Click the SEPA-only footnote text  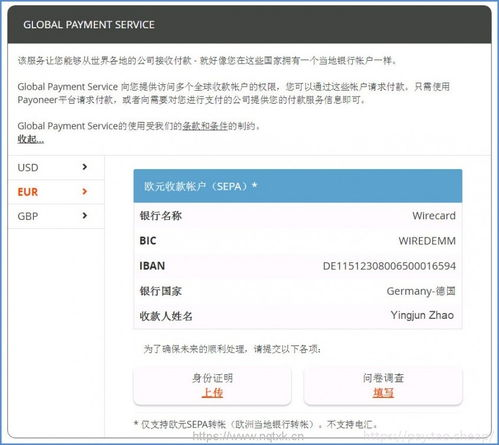pyautogui.click(x=256, y=424)
